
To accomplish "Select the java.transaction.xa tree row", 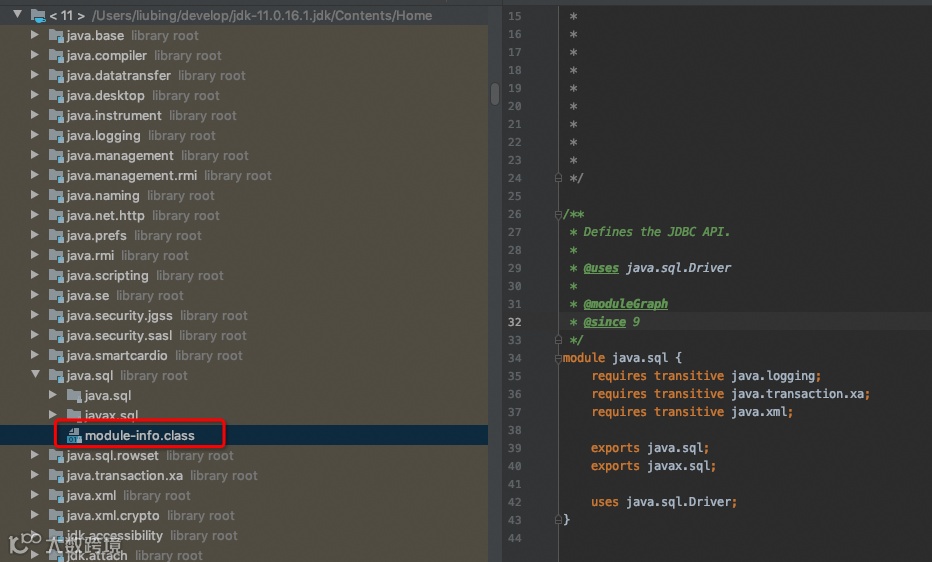I will 244,475.
